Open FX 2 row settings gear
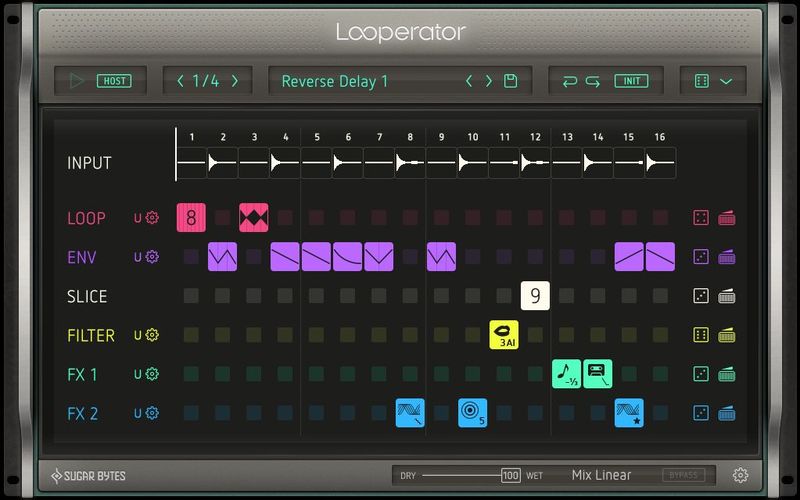The height and width of the screenshot is (500, 800). pyautogui.click(x=152, y=413)
